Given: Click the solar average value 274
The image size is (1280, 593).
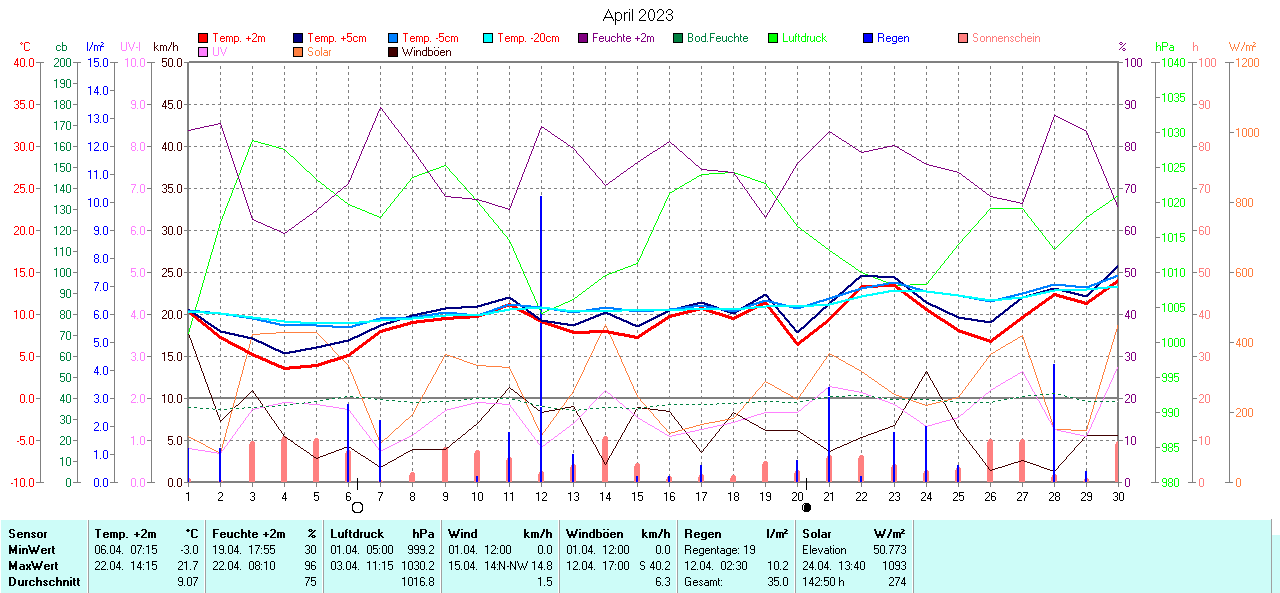Looking at the screenshot, I should click(897, 582).
